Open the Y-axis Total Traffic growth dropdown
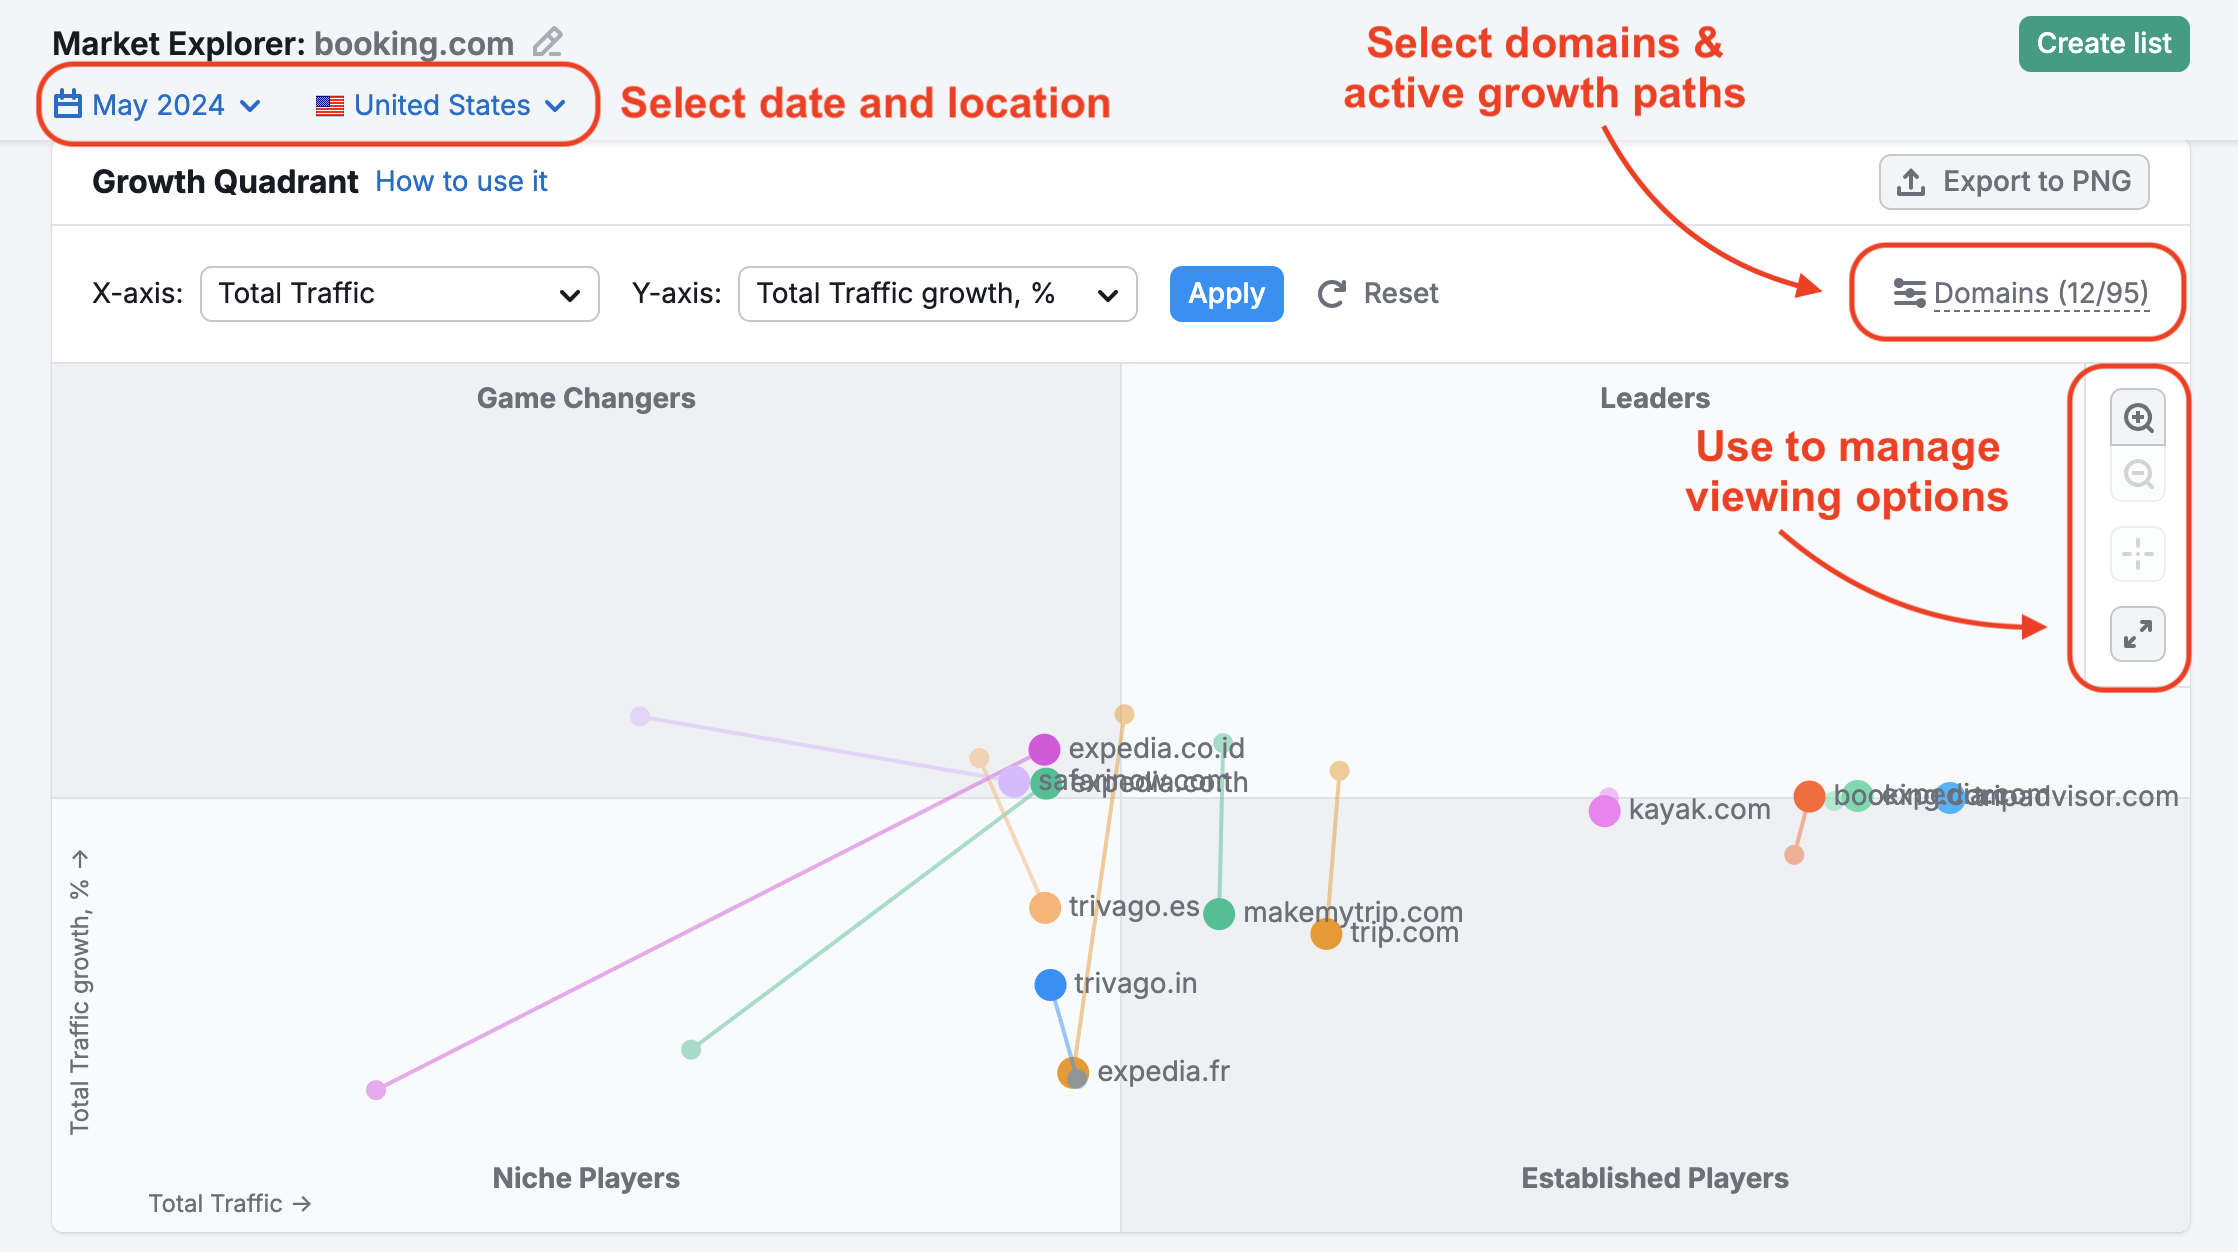Image resolution: width=2238 pixels, height=1252 pixels. coord(937,294)
